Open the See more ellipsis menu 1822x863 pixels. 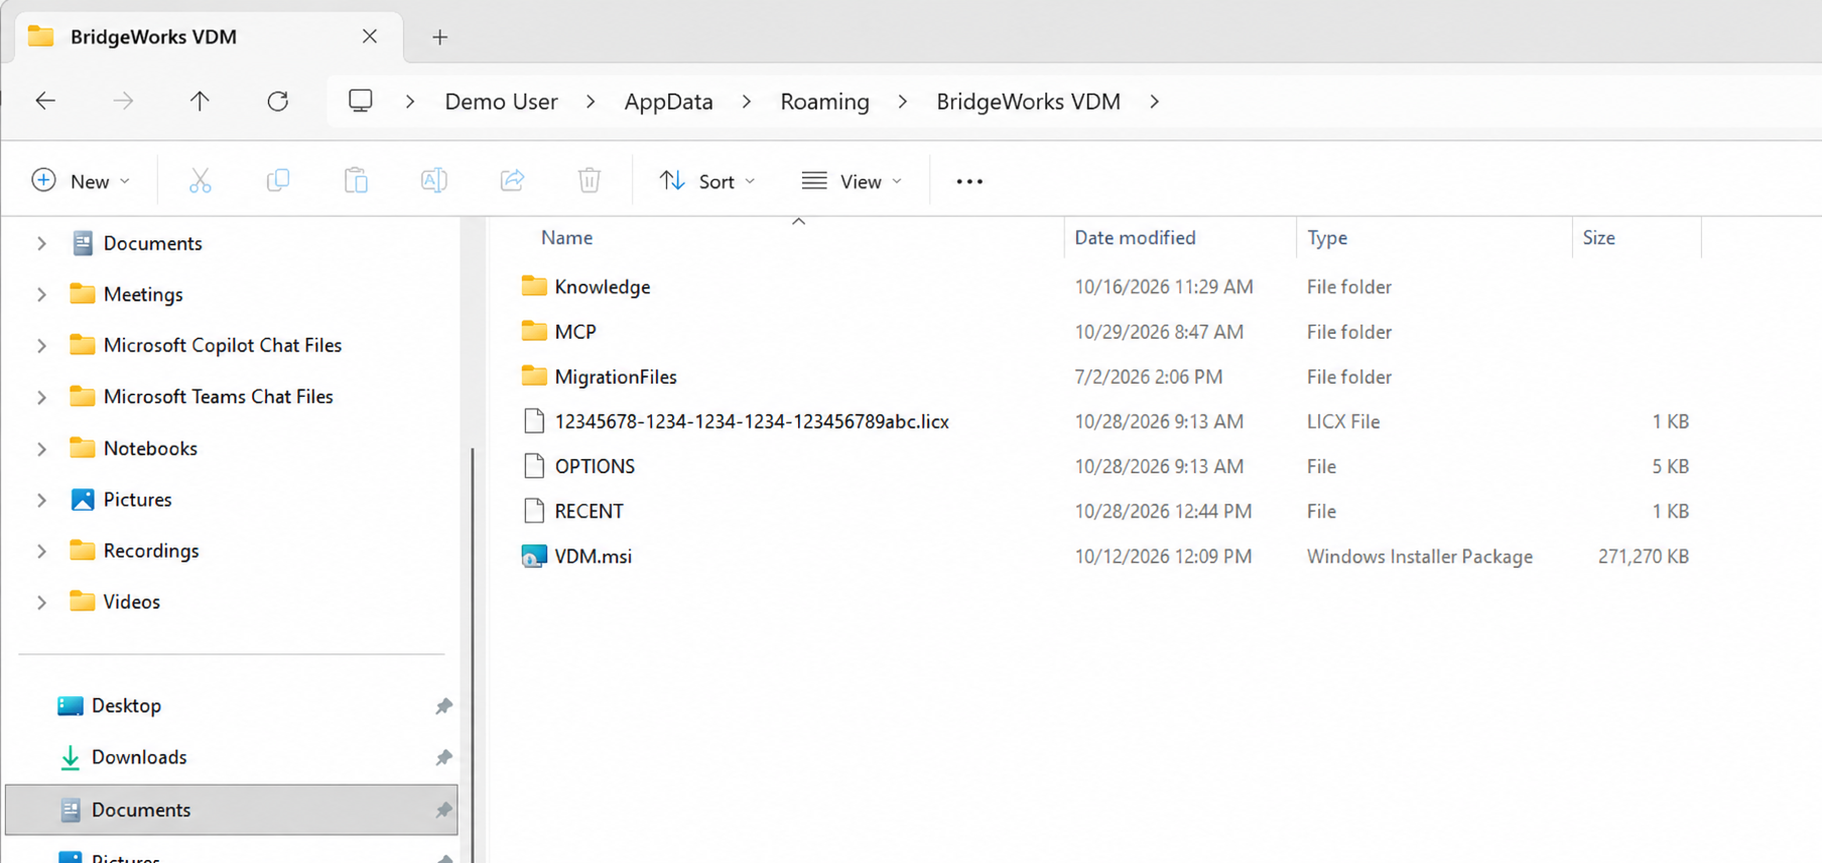pyautogui.click(x=969, y=182)
